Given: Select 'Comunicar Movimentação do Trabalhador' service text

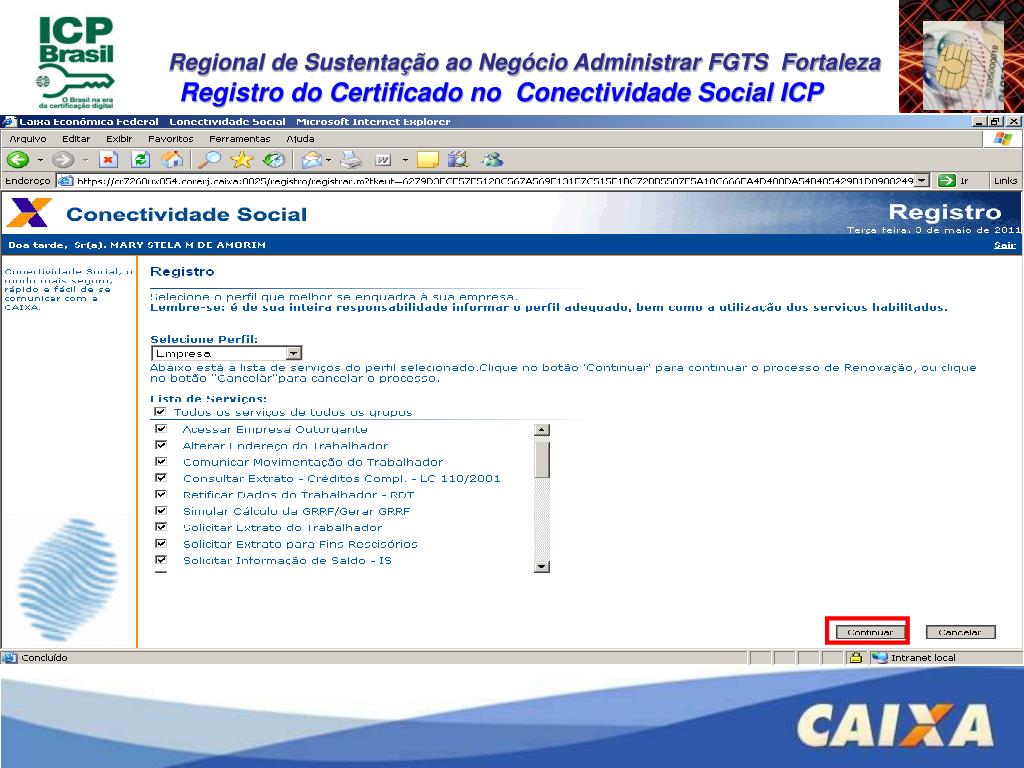Looking at the screenshot, I should (313, 462).
